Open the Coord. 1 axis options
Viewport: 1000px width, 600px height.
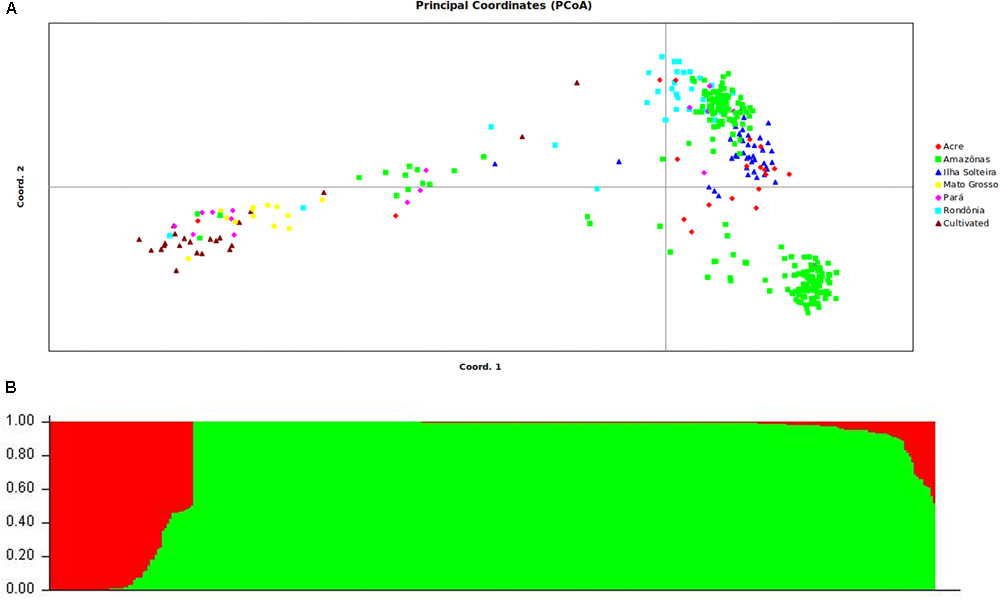[481, 366]
